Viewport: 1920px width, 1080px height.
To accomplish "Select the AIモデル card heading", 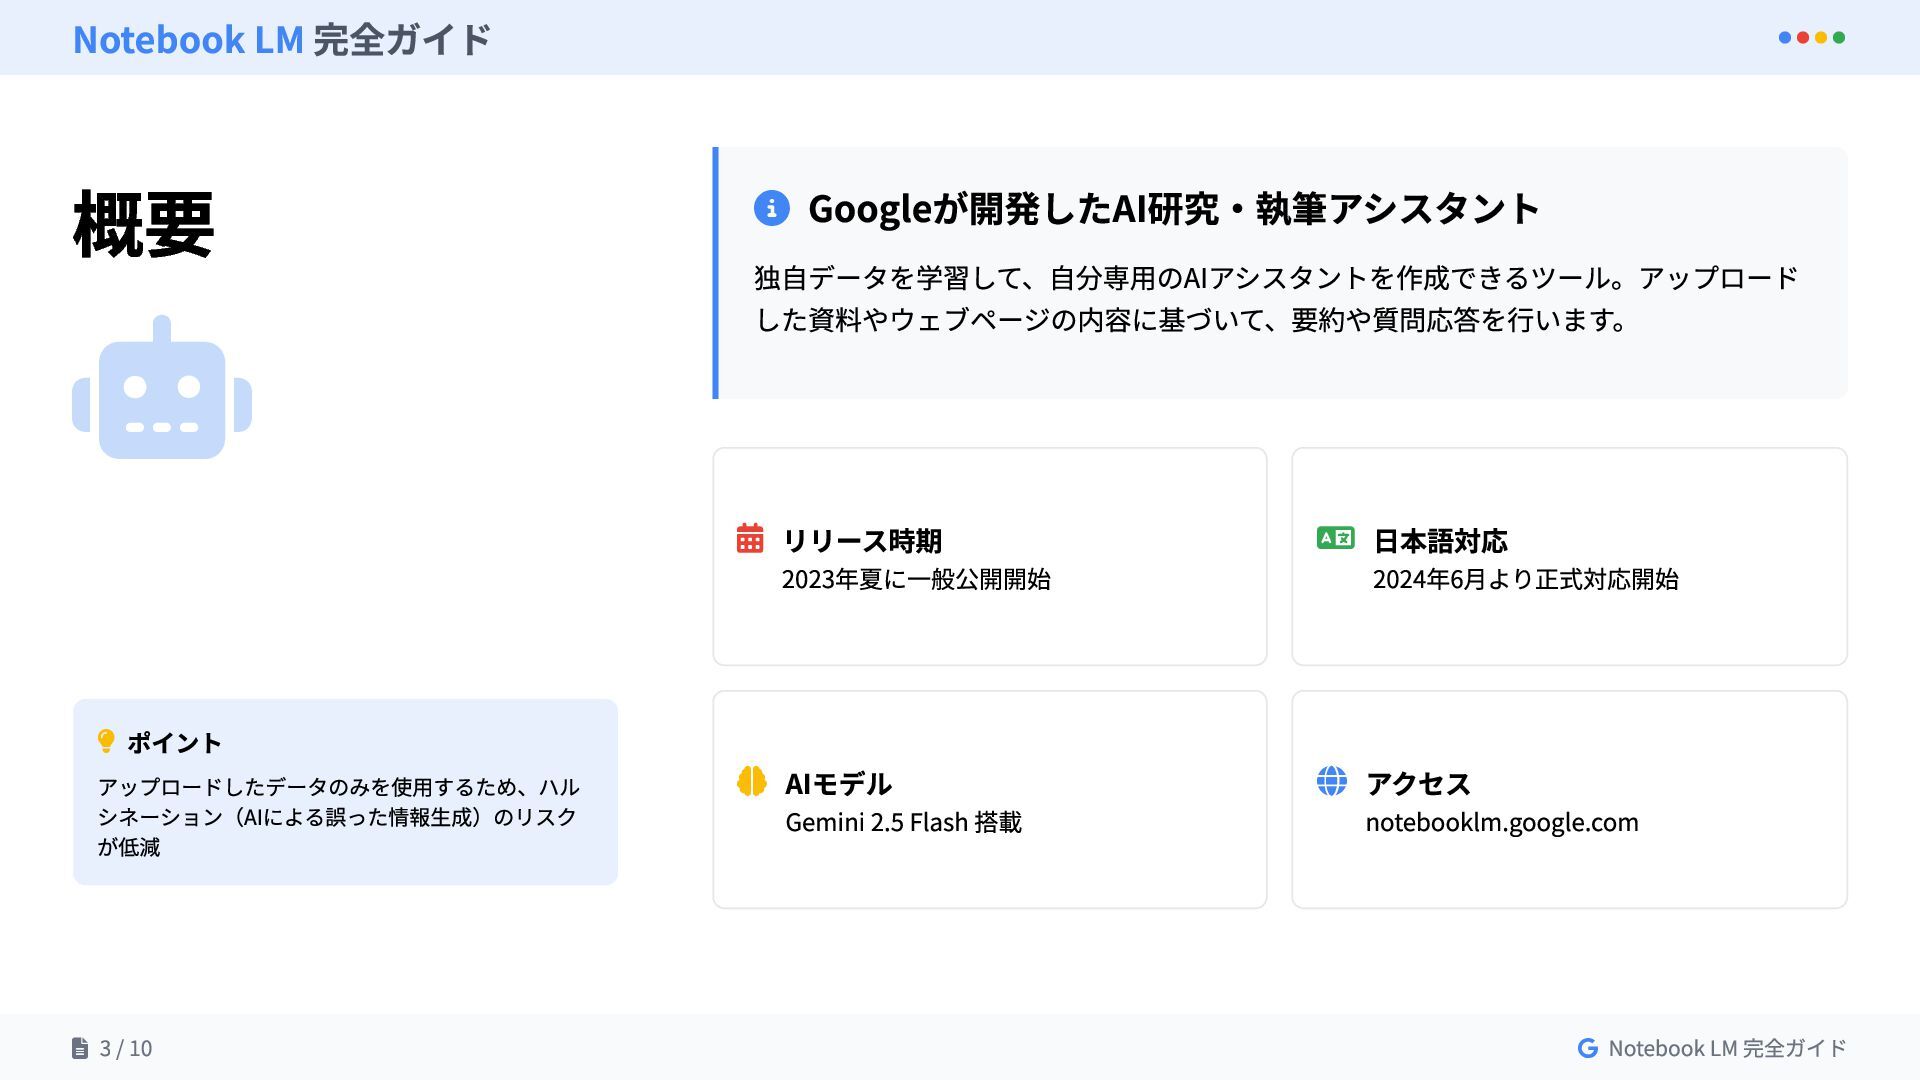I will point(838,784).
